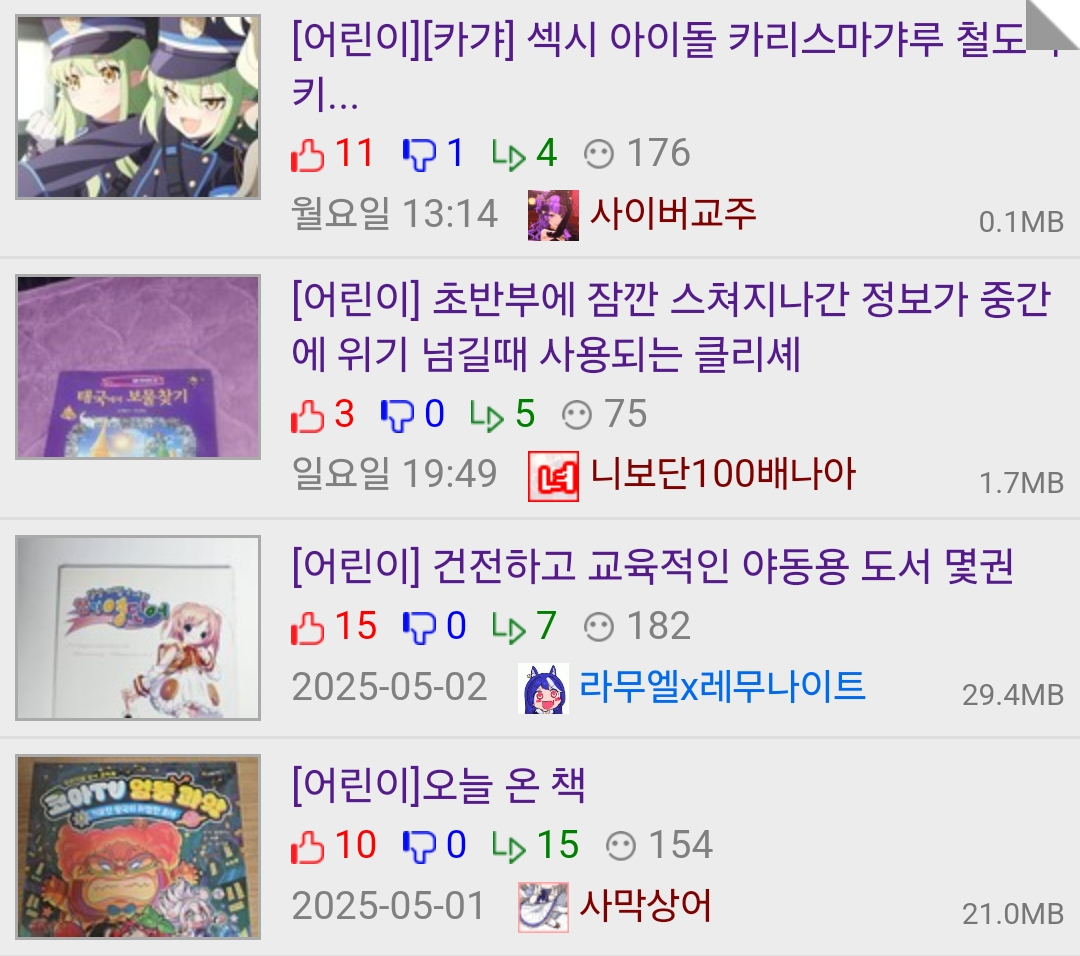
Task: Click thumbs-down icon on 오늘 온 책 post
Action: point(419,846)
